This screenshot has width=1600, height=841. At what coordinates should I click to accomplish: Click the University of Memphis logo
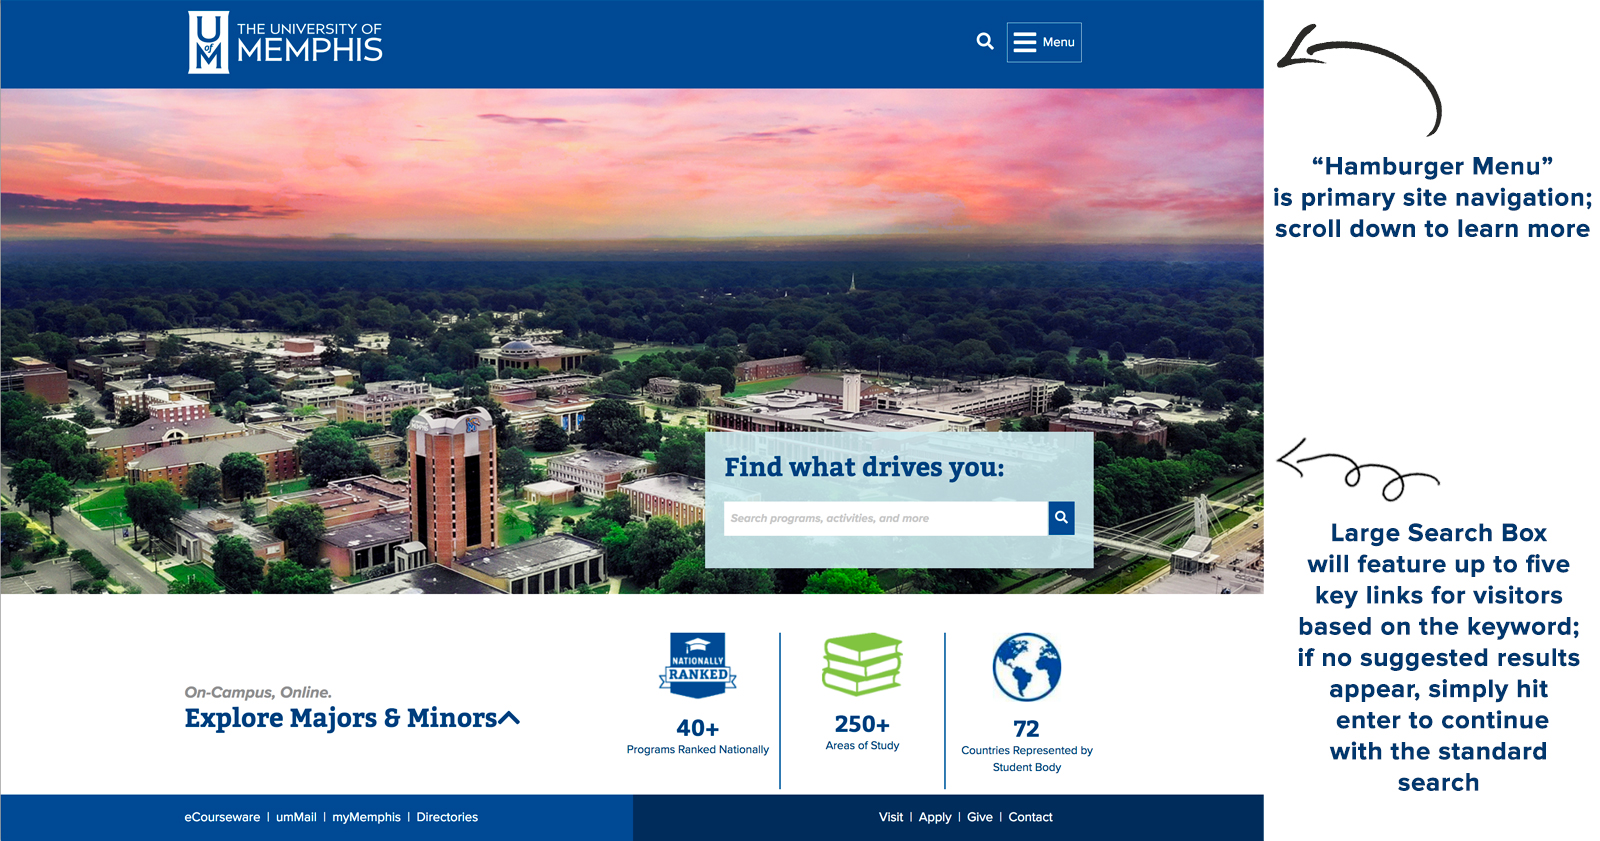(x=286, y=42)
